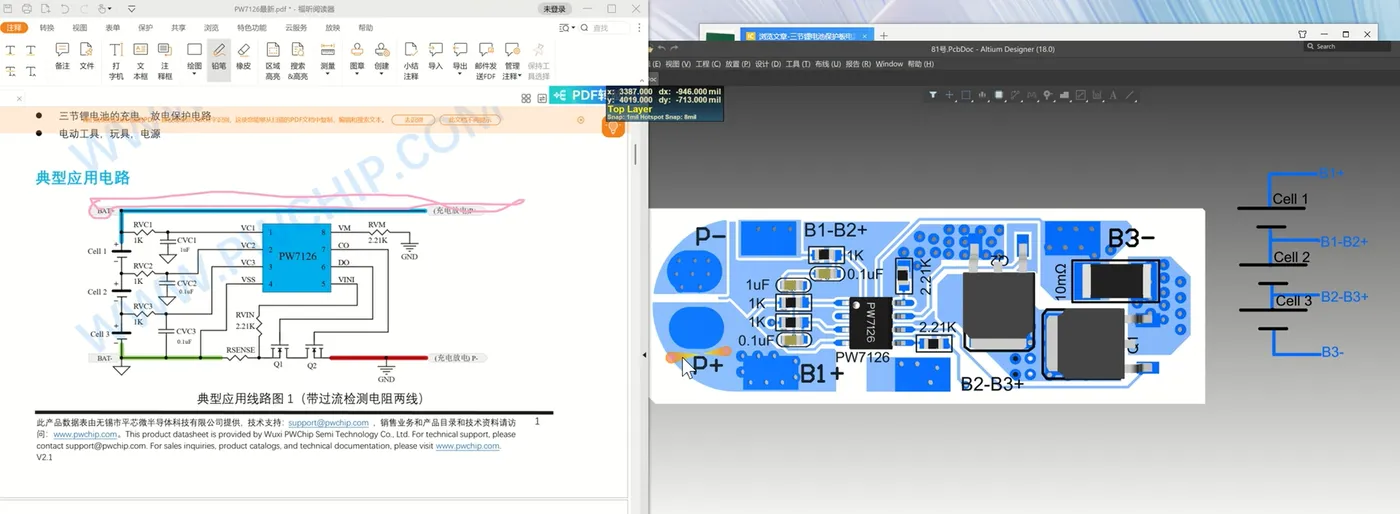Viewport: 1400px width, 514px height.
Task: Open the 工具 (T) menu in Altium
Action: [x=798, y=64]
